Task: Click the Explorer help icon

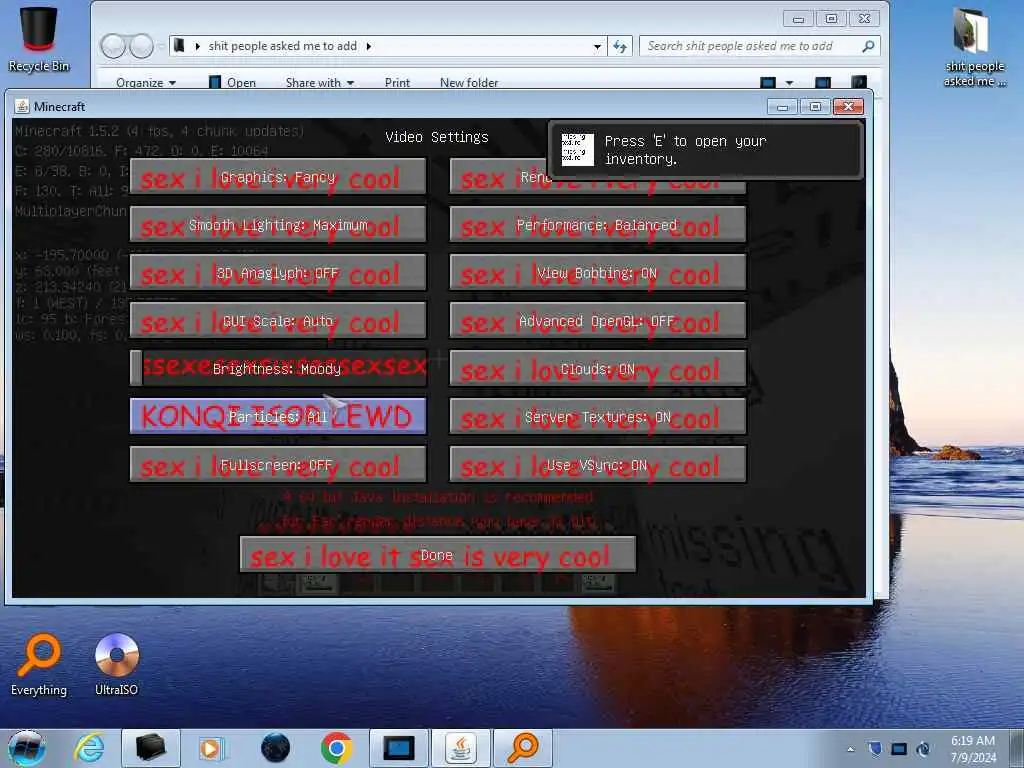Action: [x=859, y=82]
